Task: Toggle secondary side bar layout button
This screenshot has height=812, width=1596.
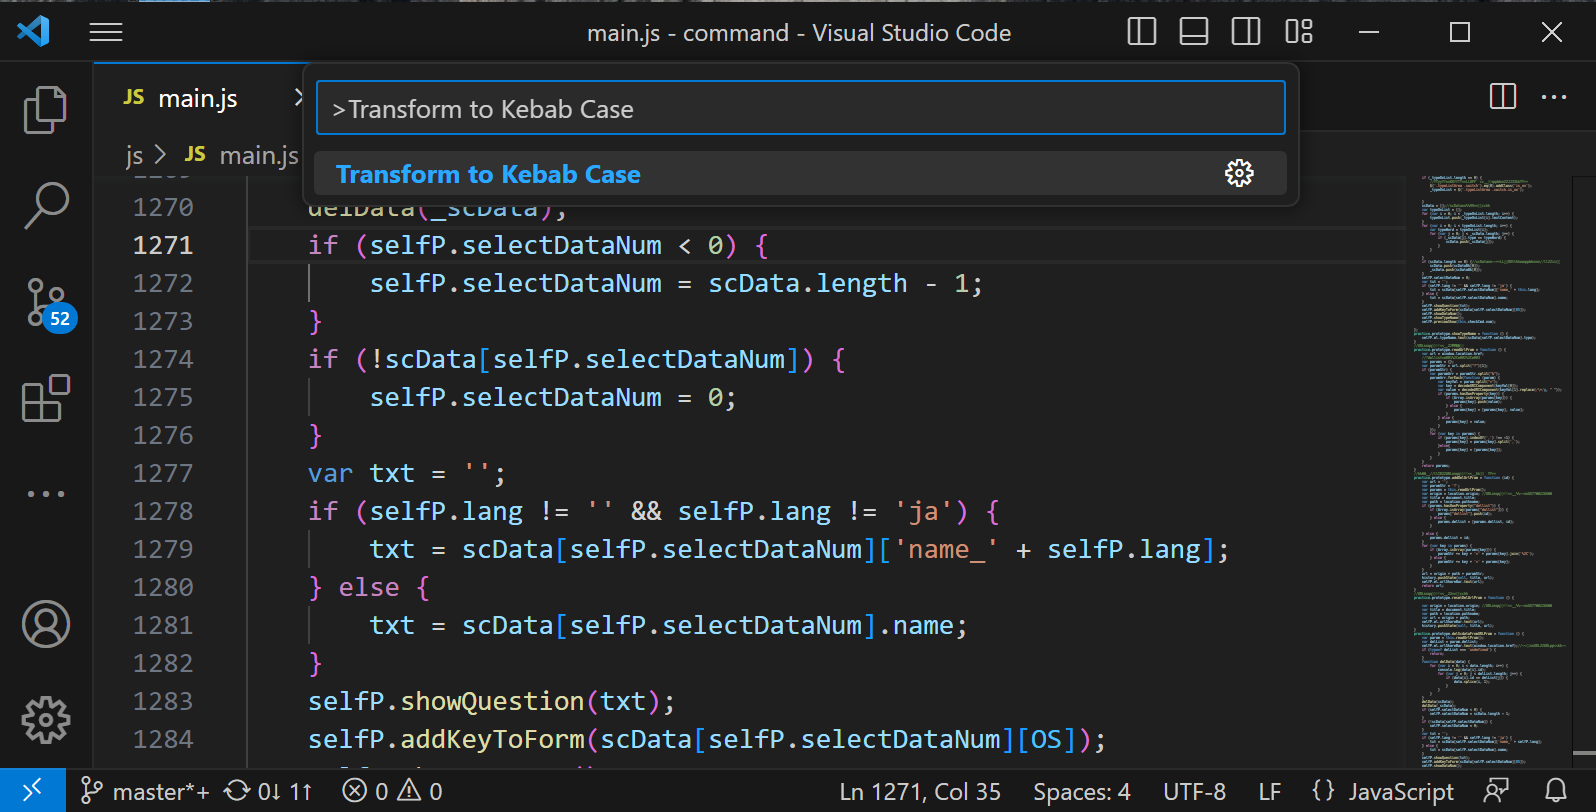Action: 1246,32
